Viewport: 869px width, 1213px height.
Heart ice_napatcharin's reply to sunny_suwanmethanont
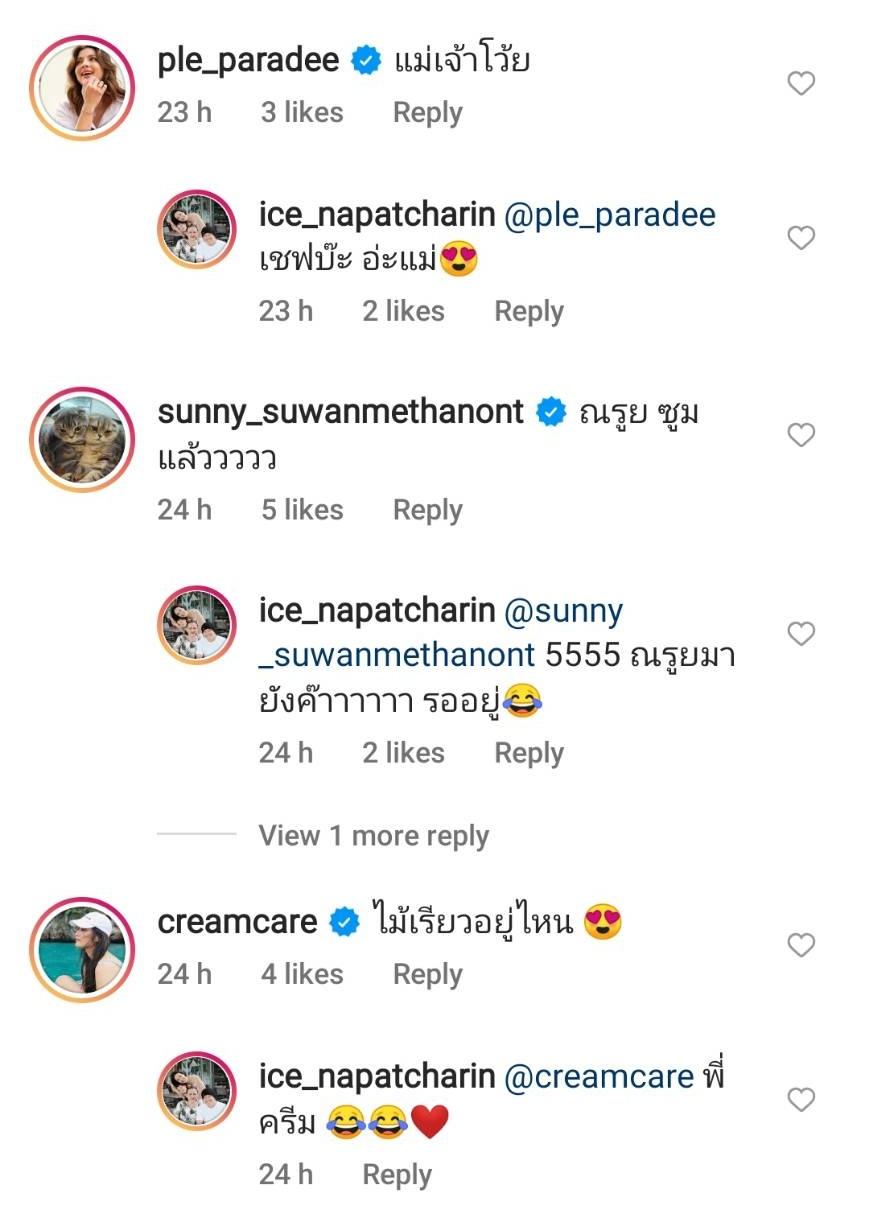[801, 634]
